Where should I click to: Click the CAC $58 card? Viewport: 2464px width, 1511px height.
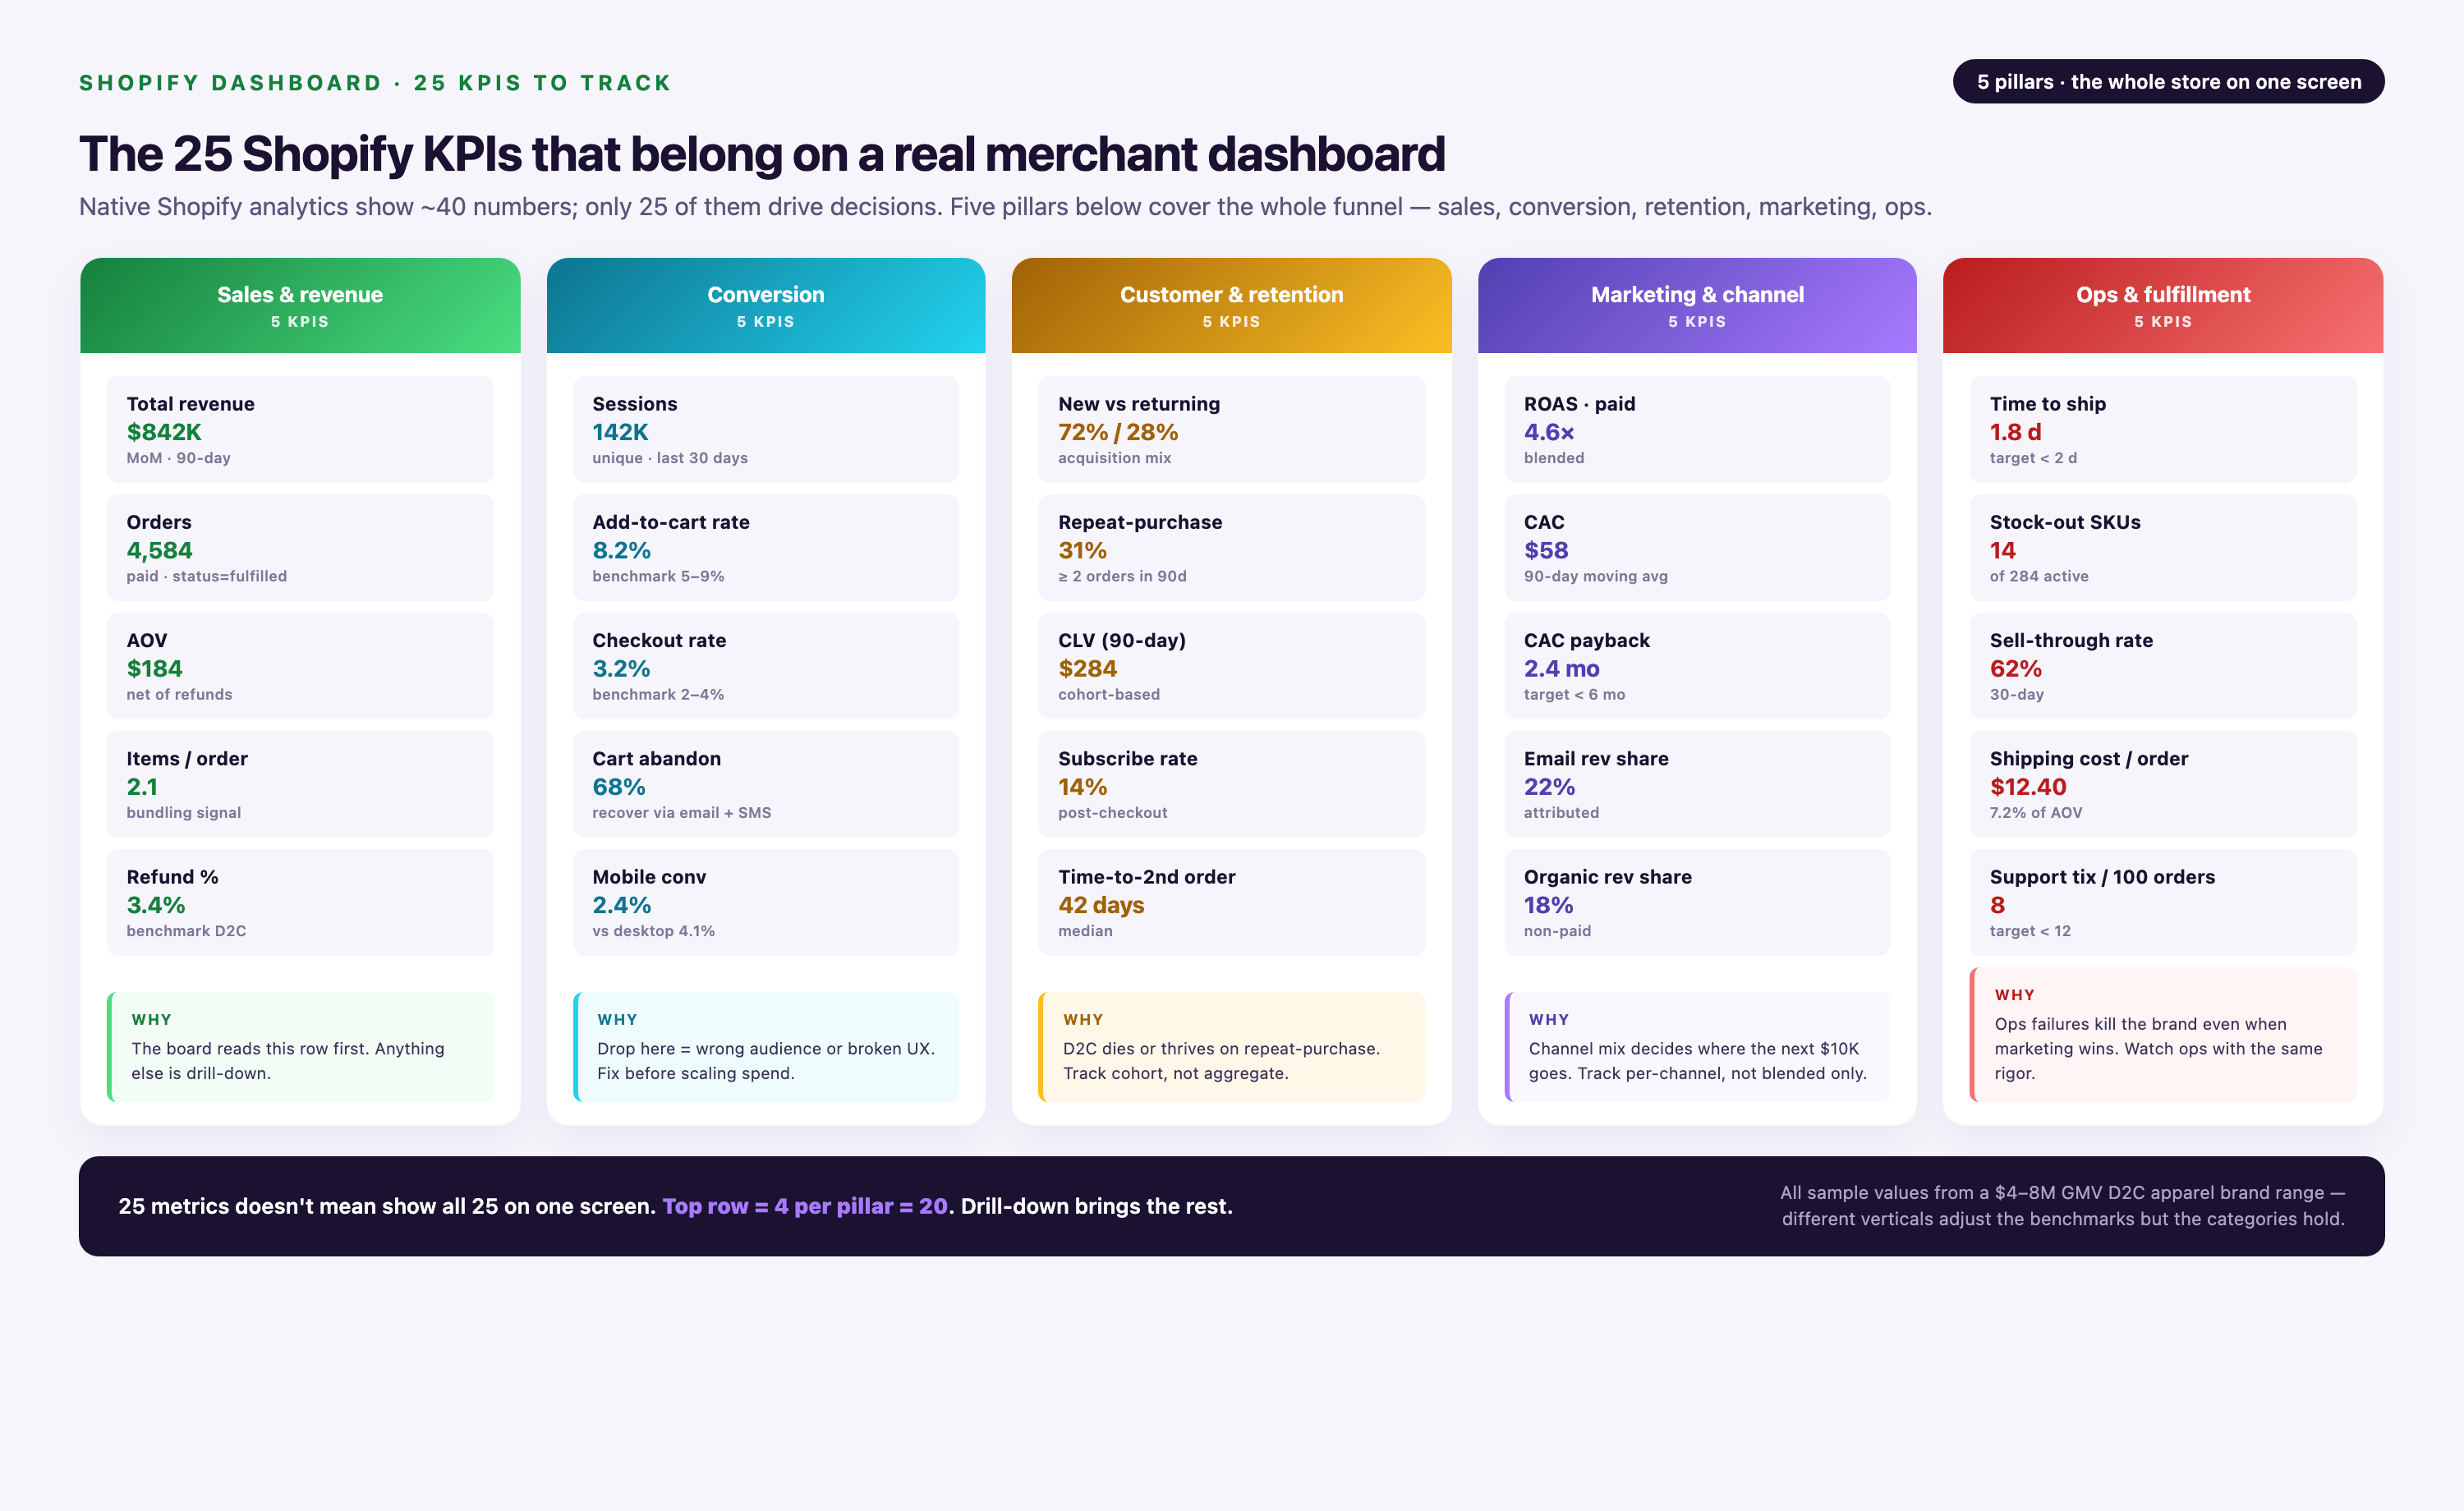click(1697, 548)
